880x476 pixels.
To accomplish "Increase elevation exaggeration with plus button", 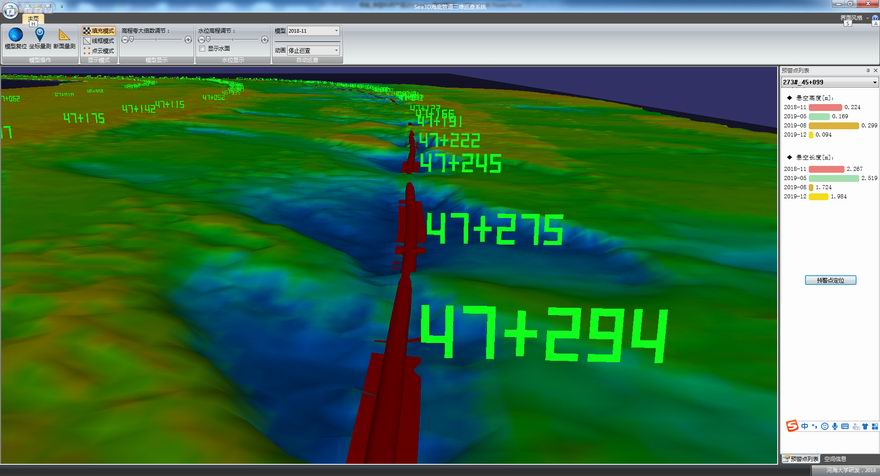I will point(188,40).
